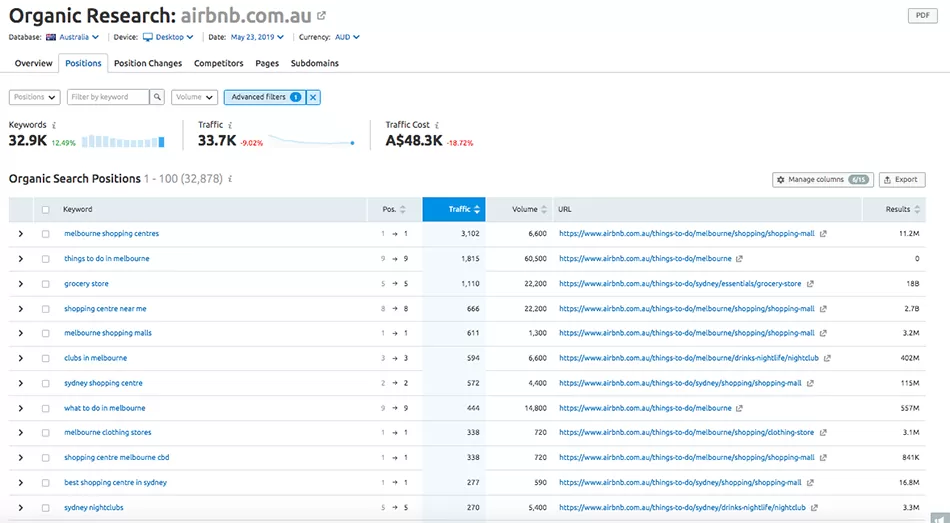Open the Database Australia dropdown
950x523 pixels.
[x=73, y=37]
